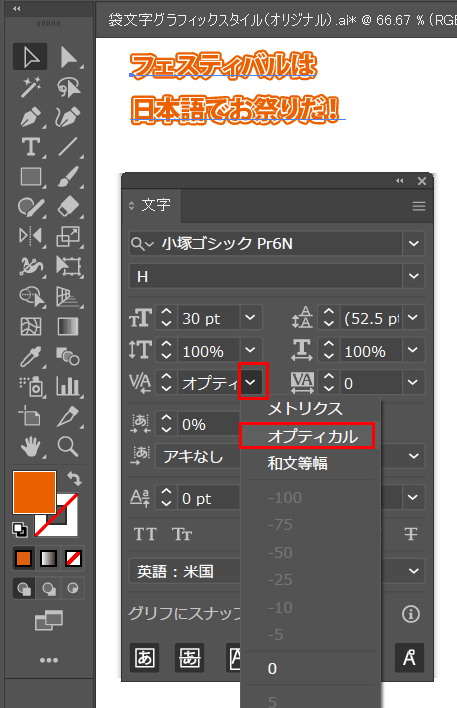Toggle strikethrough text button
Screen dimensions: 457x708
click(410, 534)
